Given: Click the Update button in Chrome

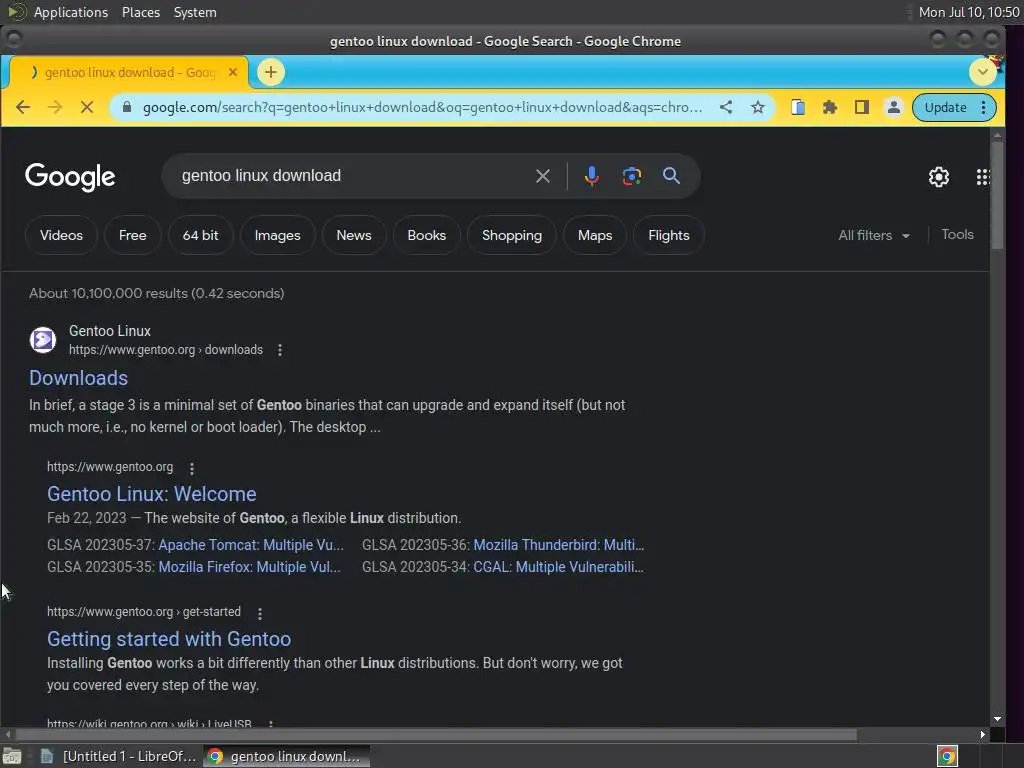Looking at the screenshot, I should point(945,107).
